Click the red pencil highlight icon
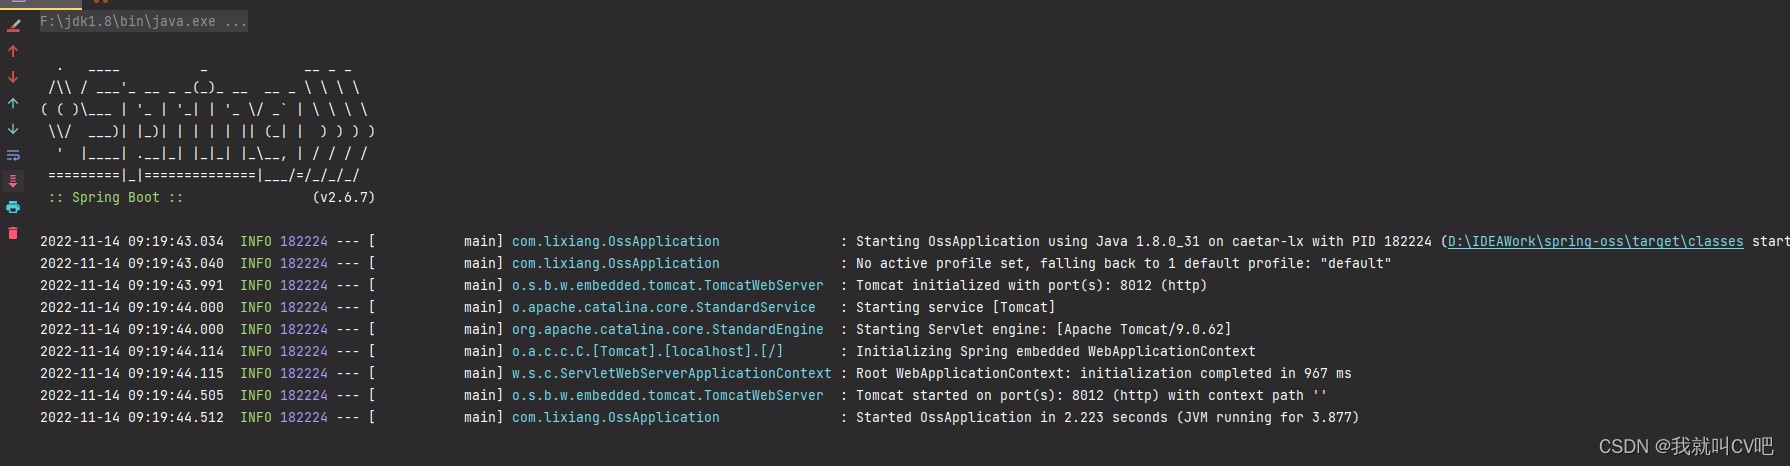Viewport: 1790px width, 466px height. pyautogui.click(x=13, y=25)
